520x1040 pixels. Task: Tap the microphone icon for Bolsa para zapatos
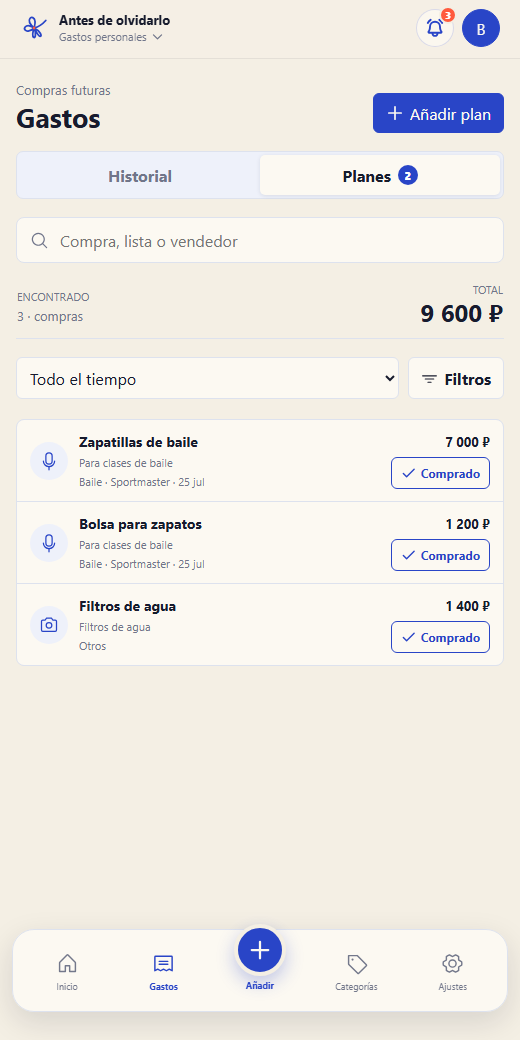click(49, 543)
